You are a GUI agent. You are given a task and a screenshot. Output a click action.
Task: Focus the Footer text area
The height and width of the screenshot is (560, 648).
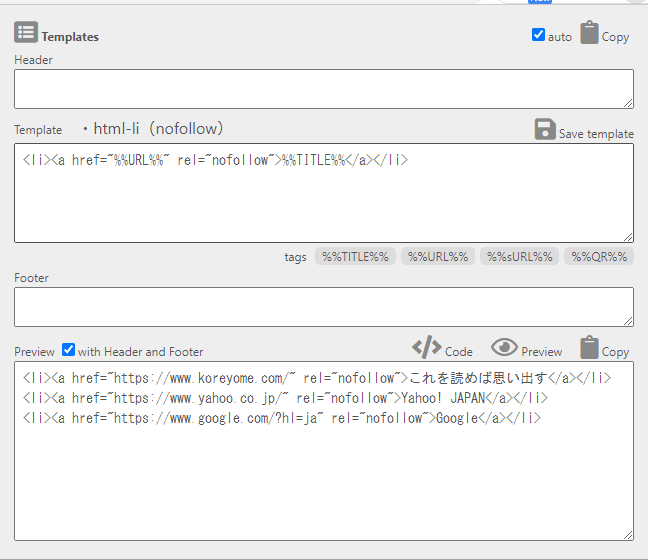click(x=324, y=307)
